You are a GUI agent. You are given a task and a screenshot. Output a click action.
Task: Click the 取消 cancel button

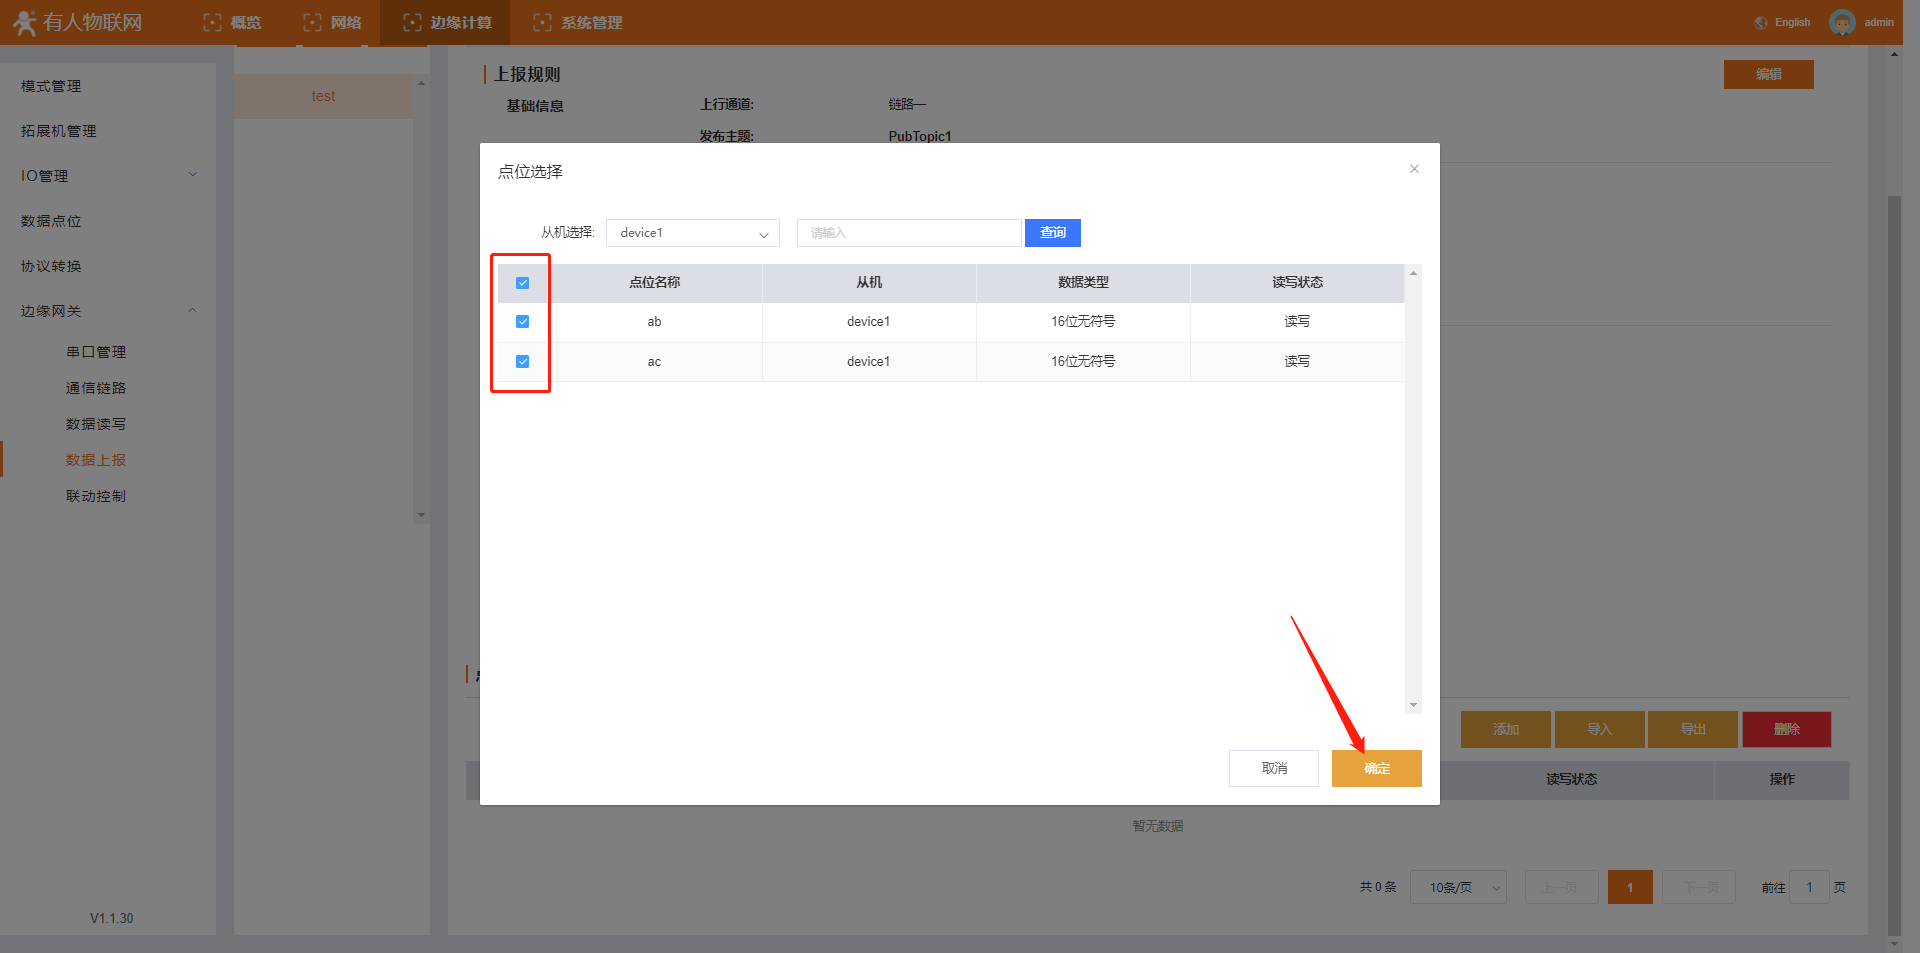pyautogui.click(x=1273, y=768)
